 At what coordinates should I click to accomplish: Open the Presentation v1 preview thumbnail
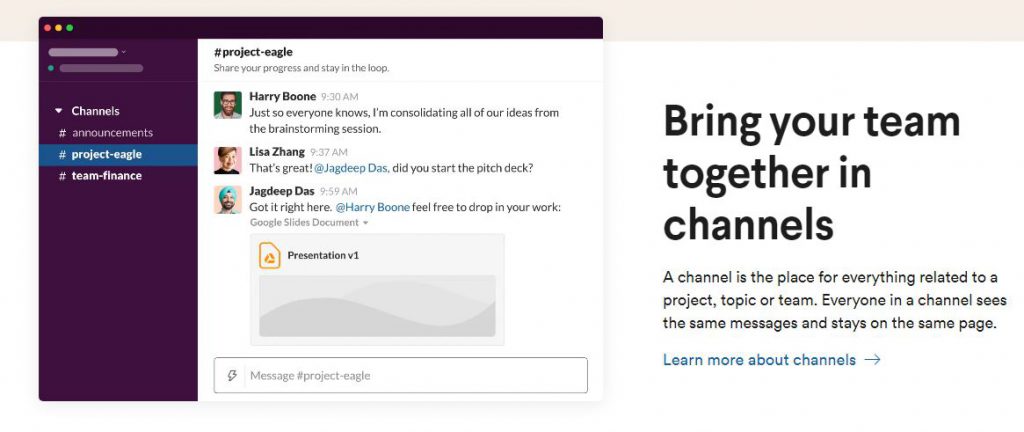coord(377,306)
